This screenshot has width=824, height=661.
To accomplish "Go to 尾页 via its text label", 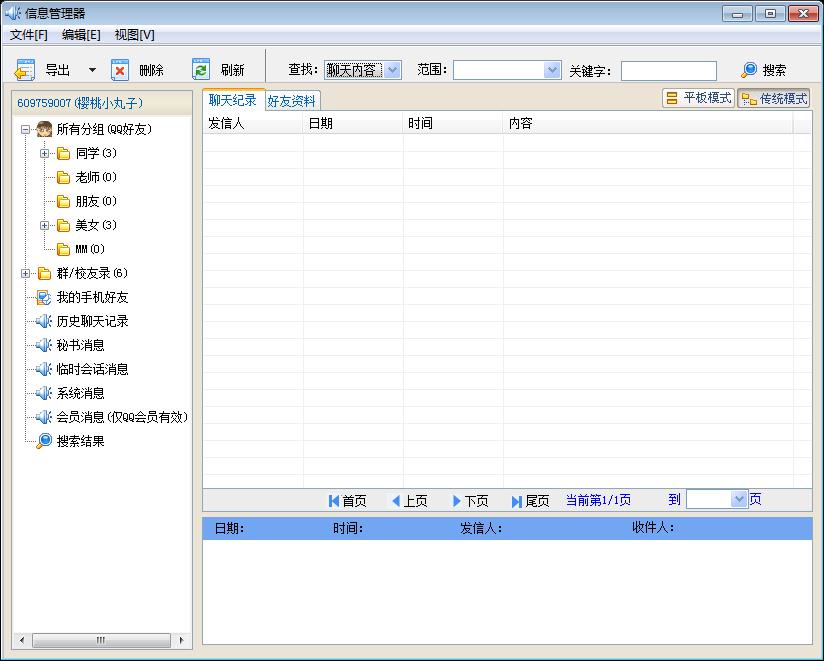I will point(537,501).
